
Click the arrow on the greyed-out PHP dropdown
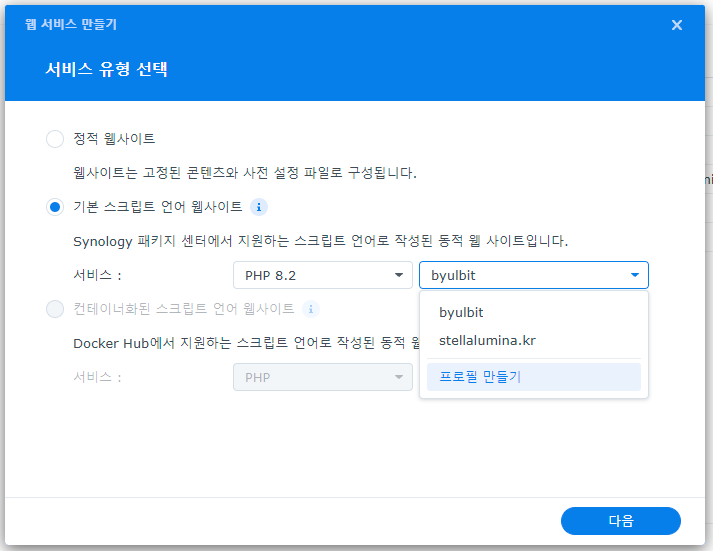(x=399, y=377)
